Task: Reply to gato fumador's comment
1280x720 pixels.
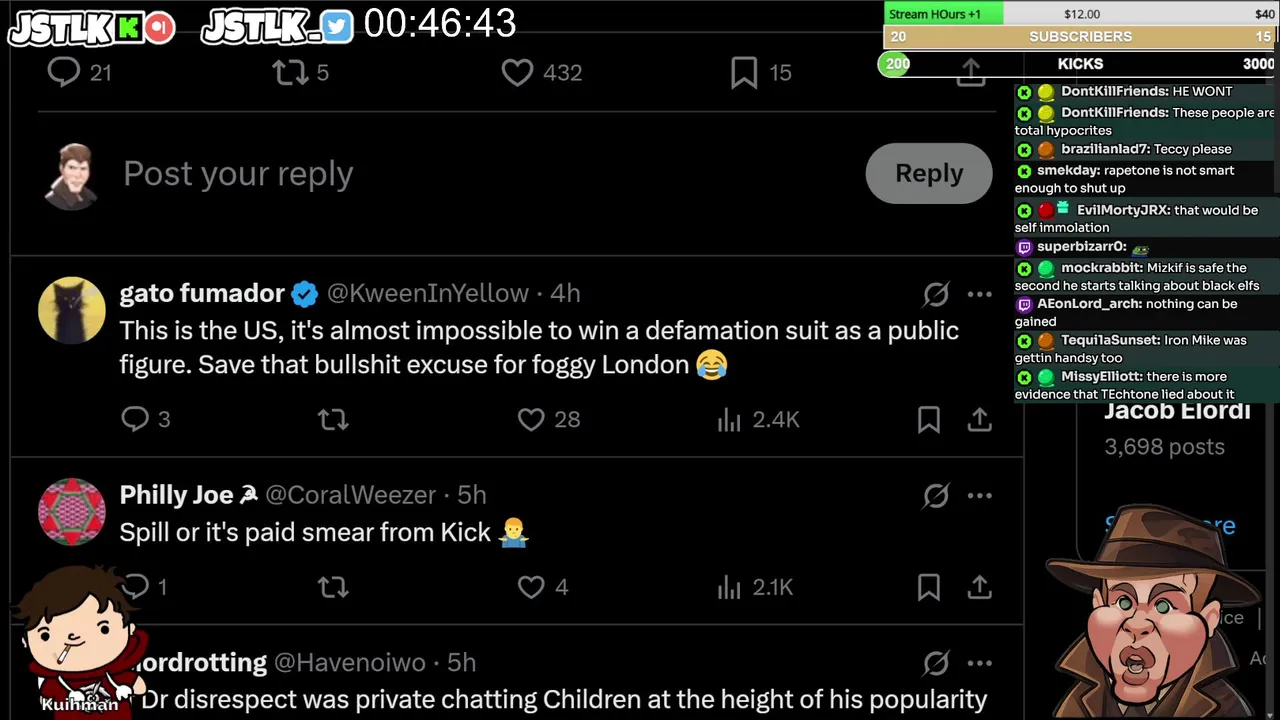Action: click(135, 419)
